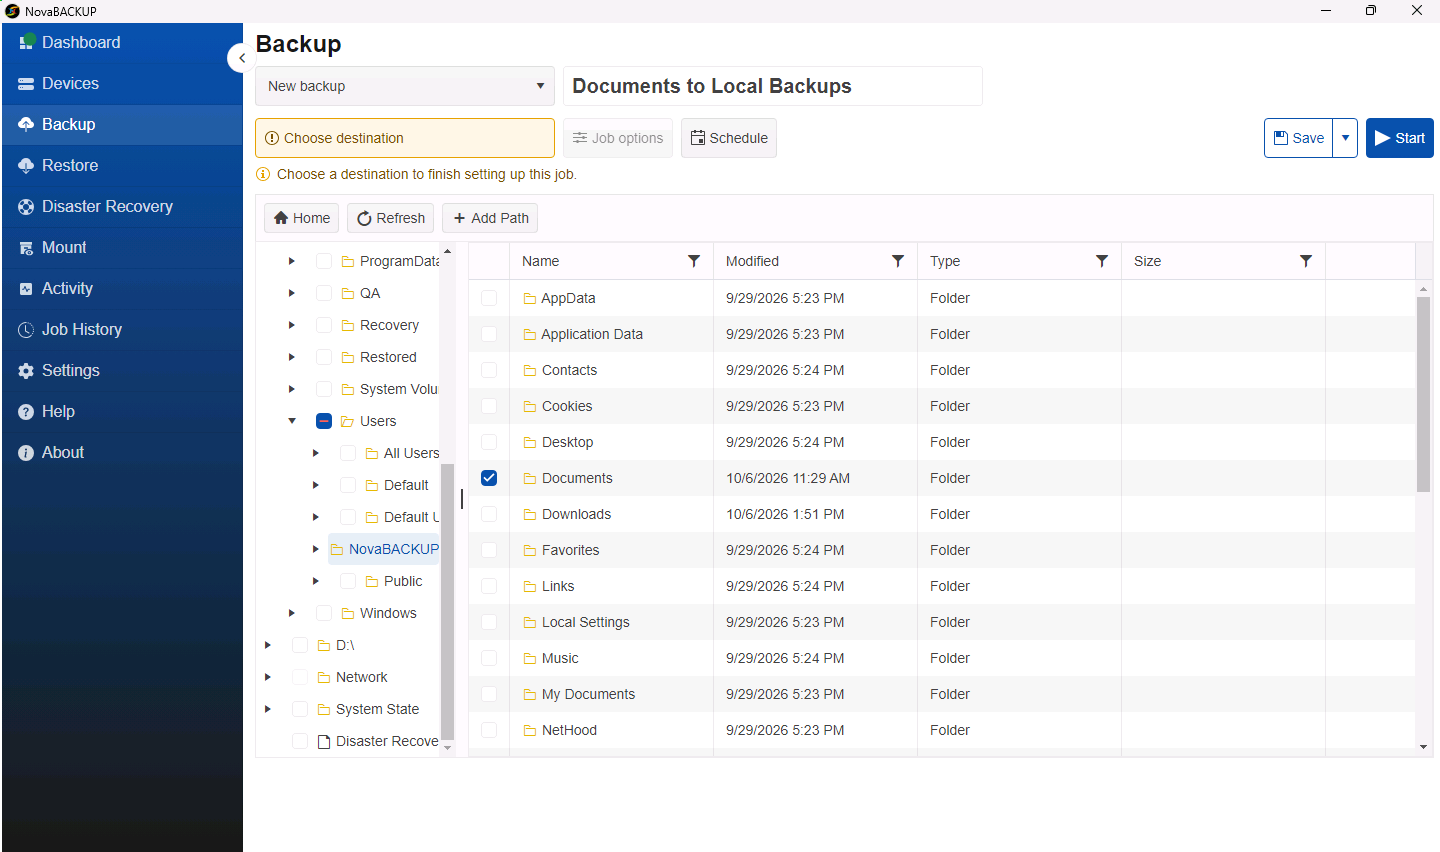Click the Help question mark icon

(x=26, y=412)
